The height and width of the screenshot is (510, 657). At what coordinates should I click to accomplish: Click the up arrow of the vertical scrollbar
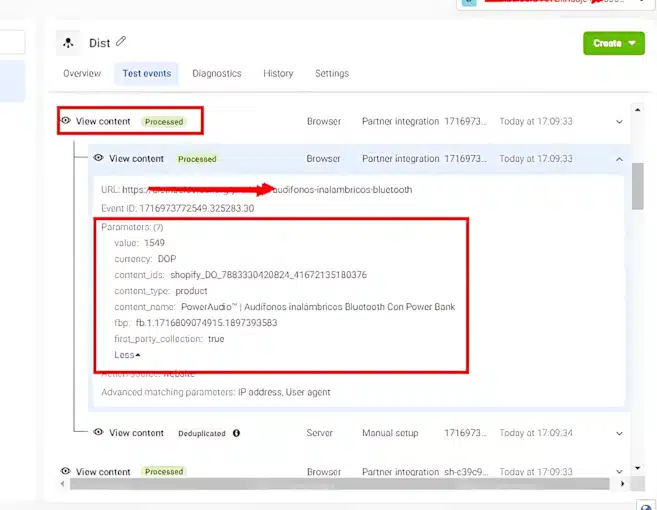click(637, 110)
